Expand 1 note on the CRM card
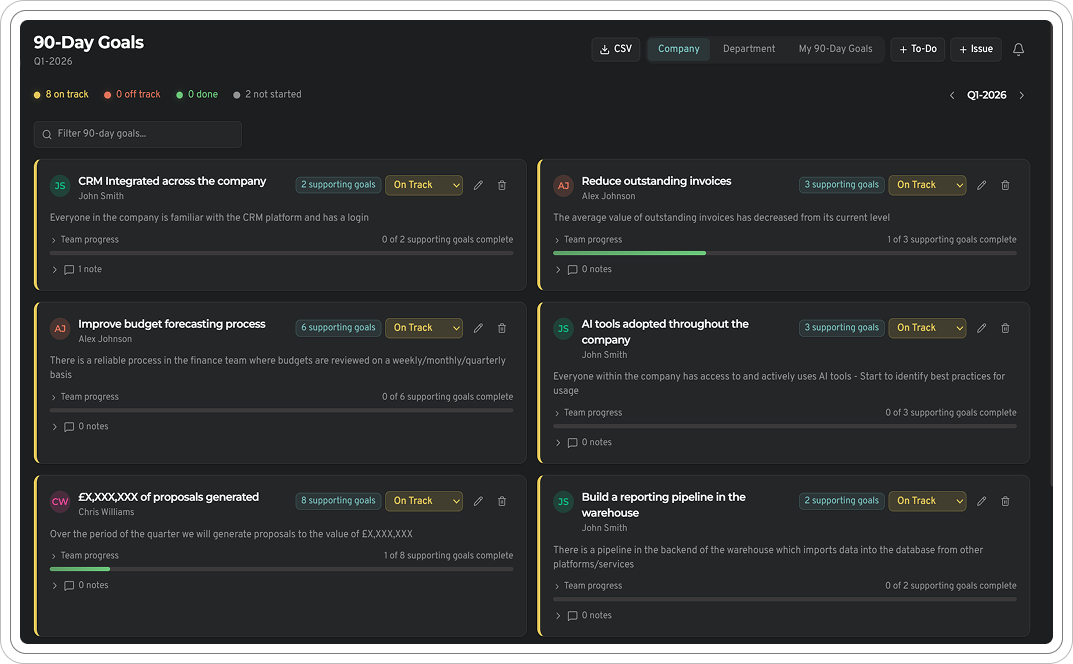 (80, 269)
